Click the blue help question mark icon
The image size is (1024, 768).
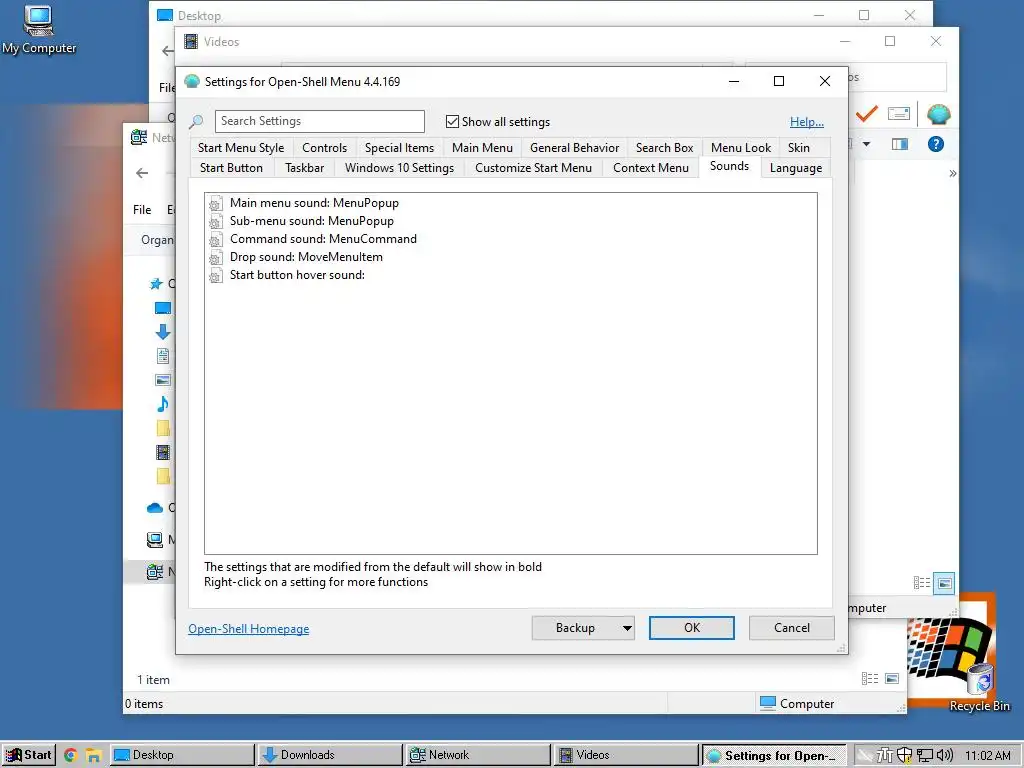click(x=935, y=144)
